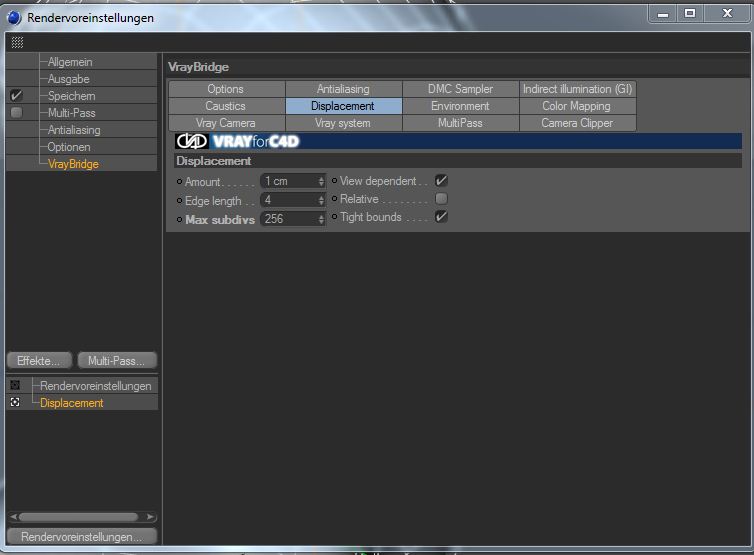
Task: Uncheck Tight bounds option
Action: (x=441, y=216)
